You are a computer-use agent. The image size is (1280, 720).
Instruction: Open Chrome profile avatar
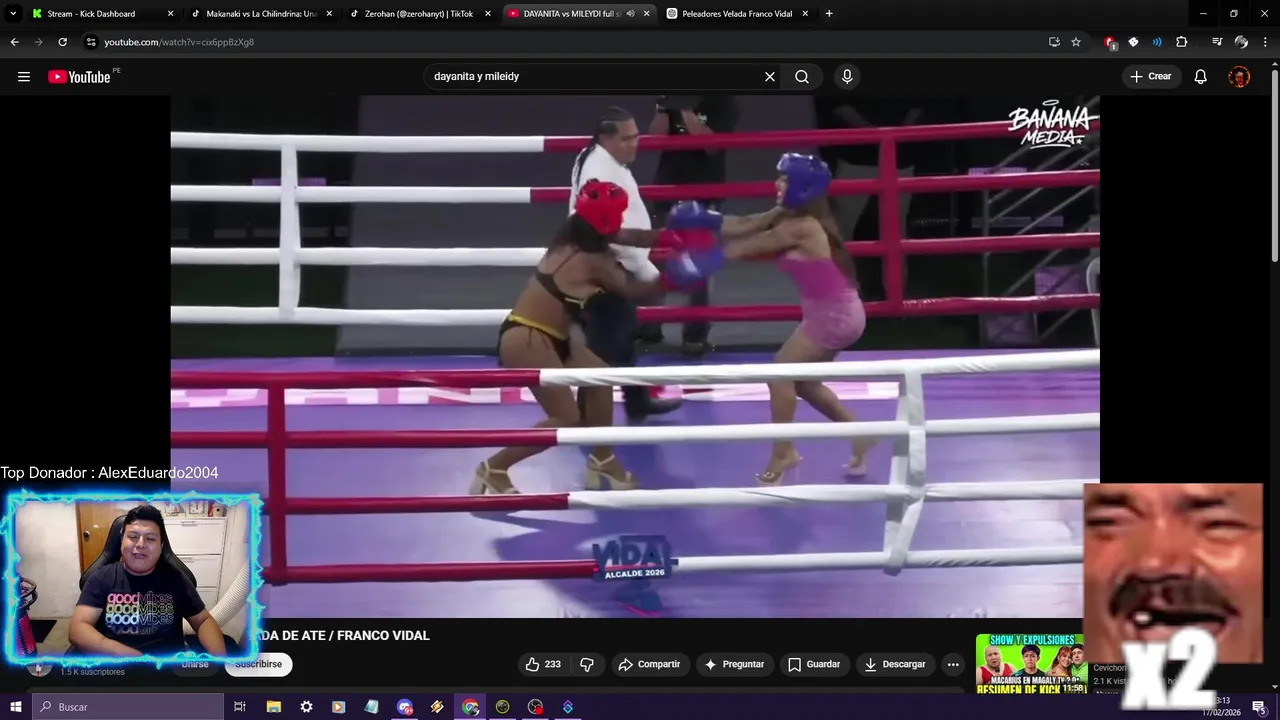[x=1241, y=42]
